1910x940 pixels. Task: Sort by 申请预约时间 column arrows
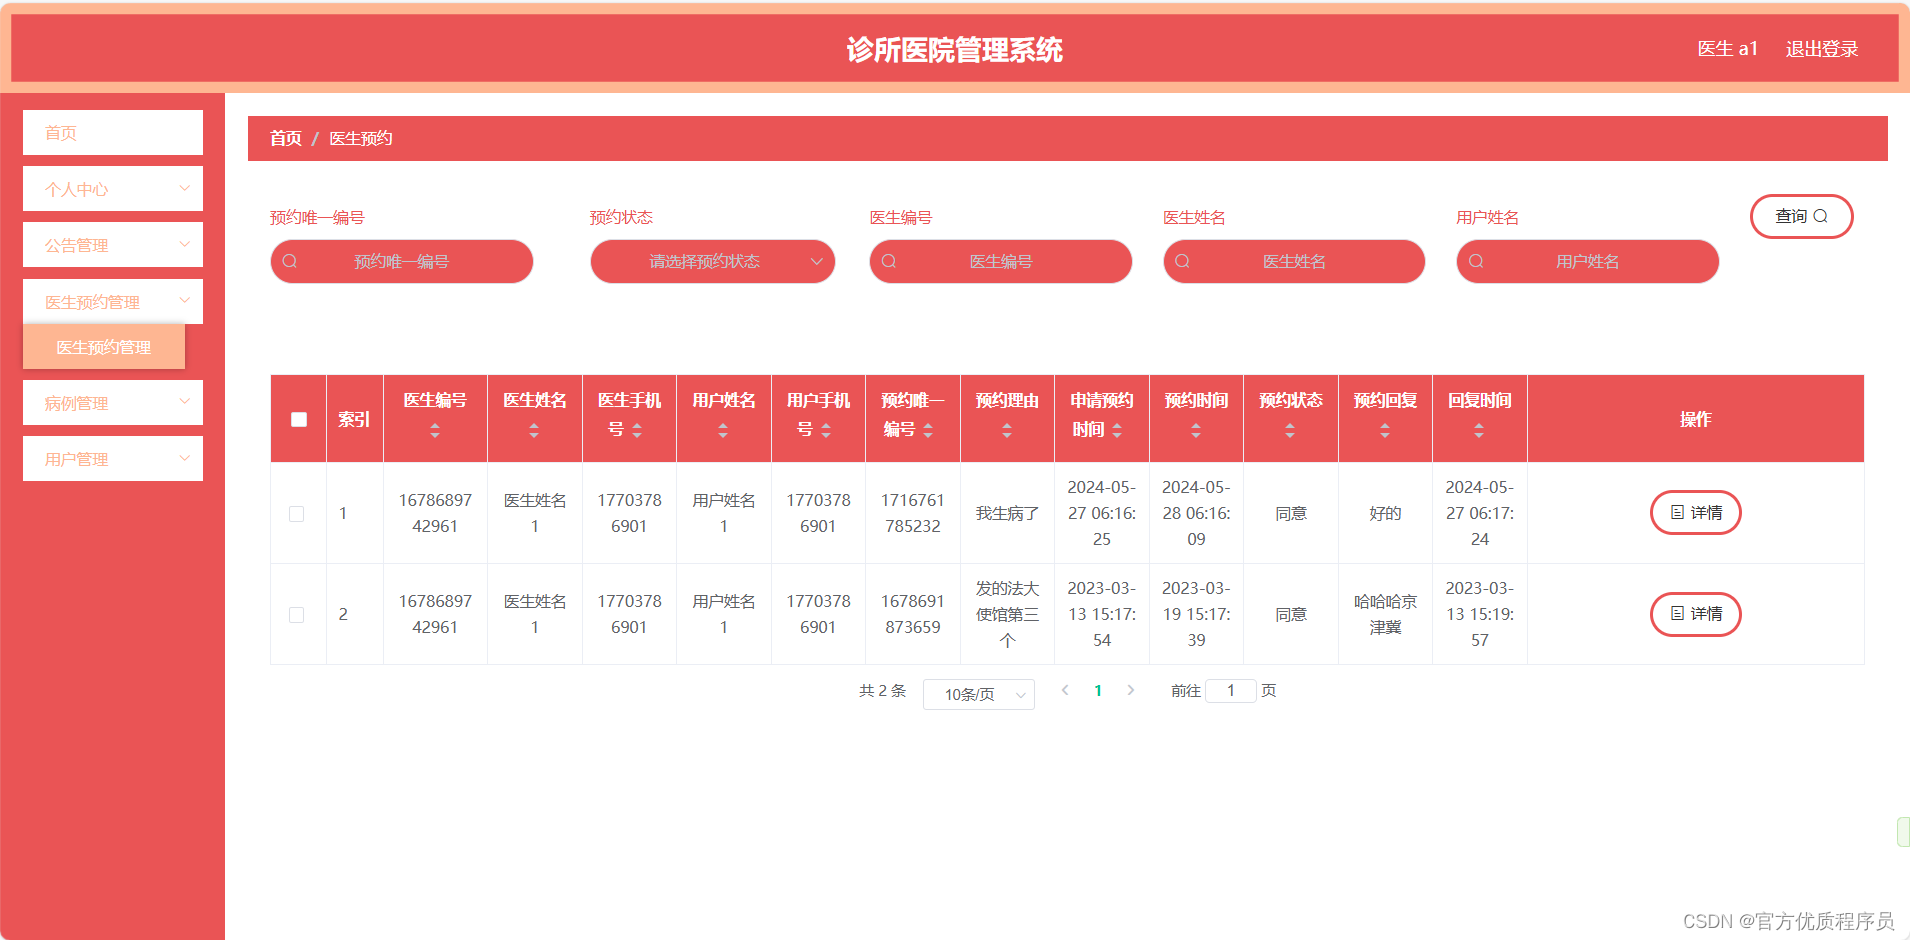coord(1117,430)
